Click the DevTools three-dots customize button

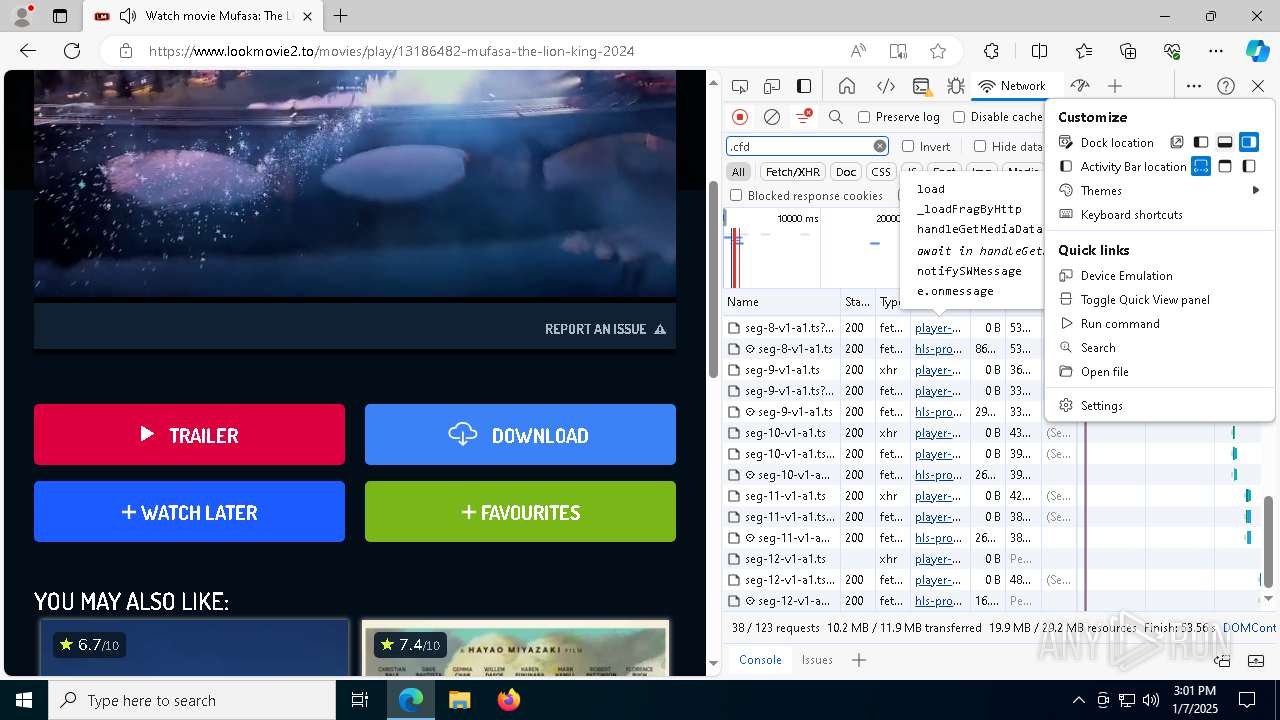1194,86
